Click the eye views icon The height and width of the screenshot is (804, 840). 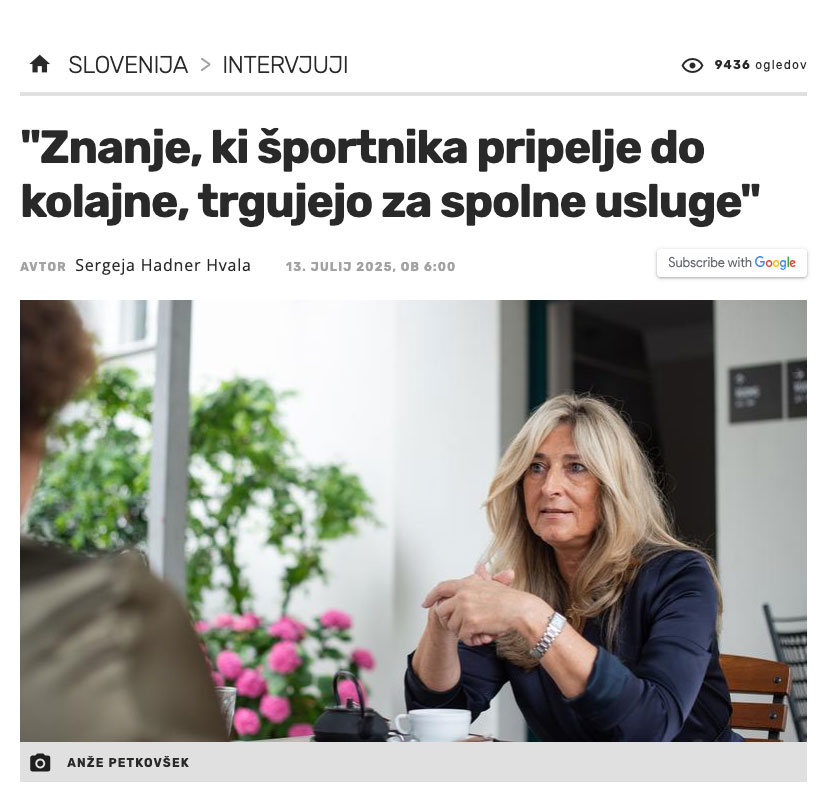(692, 65)
